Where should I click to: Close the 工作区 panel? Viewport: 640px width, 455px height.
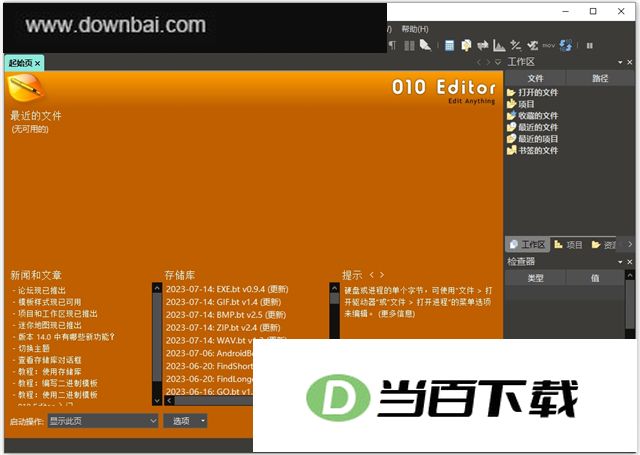tap(629, 62)
